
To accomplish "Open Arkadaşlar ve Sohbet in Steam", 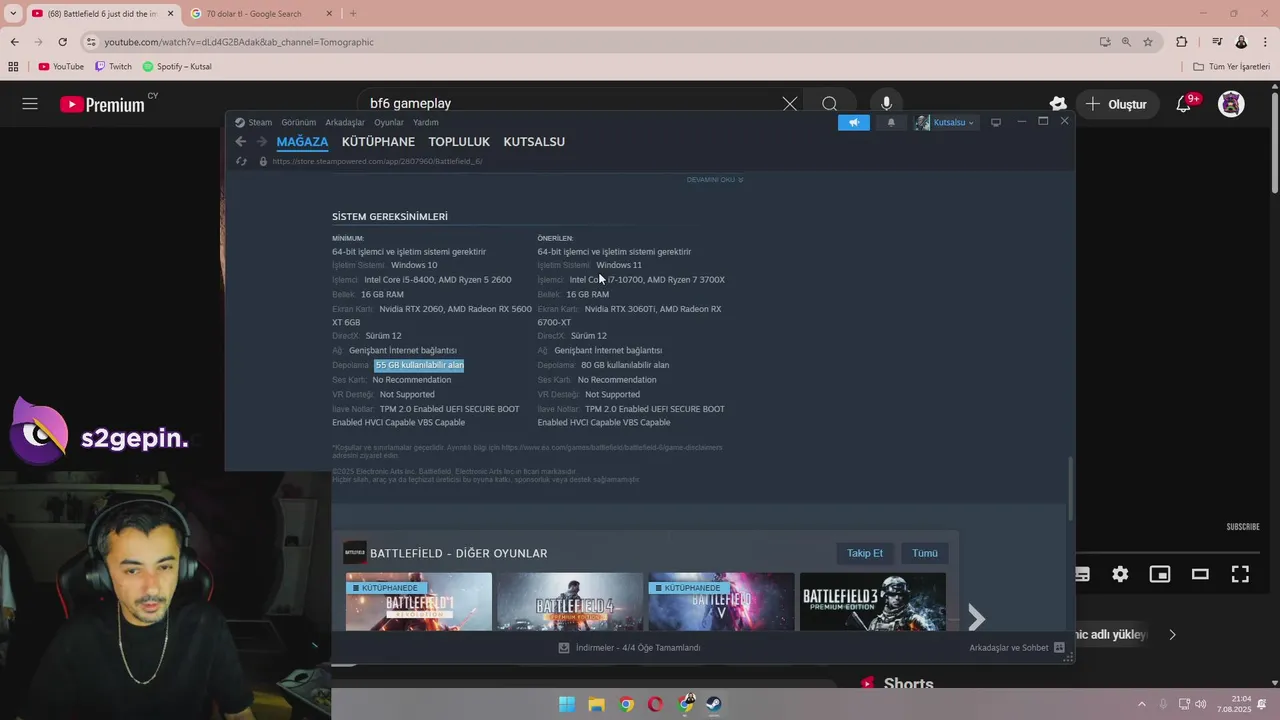I will point(1017,648).
